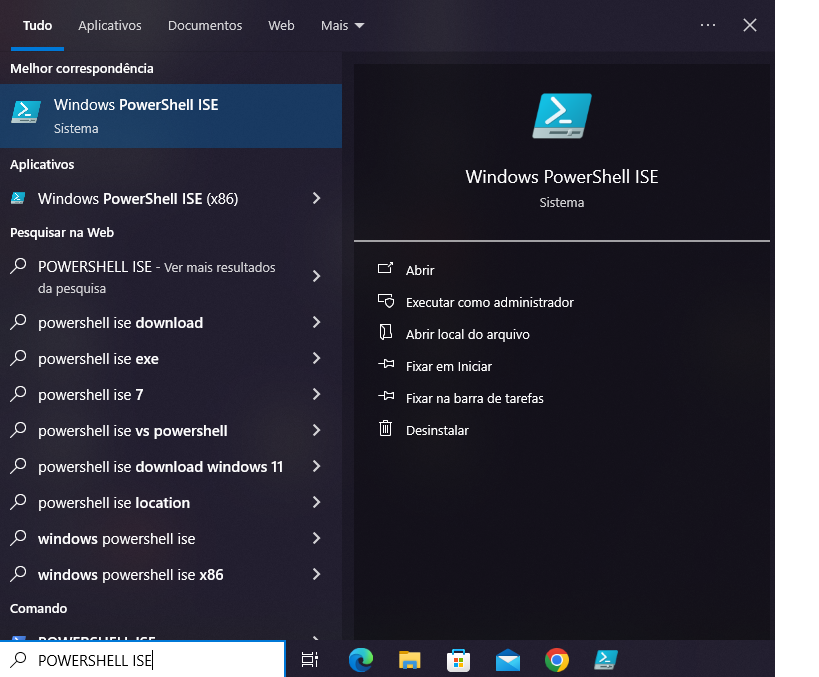Expand chevron for POWERSHELL ISE web results

pyautogui.click(x=316, y=276)
